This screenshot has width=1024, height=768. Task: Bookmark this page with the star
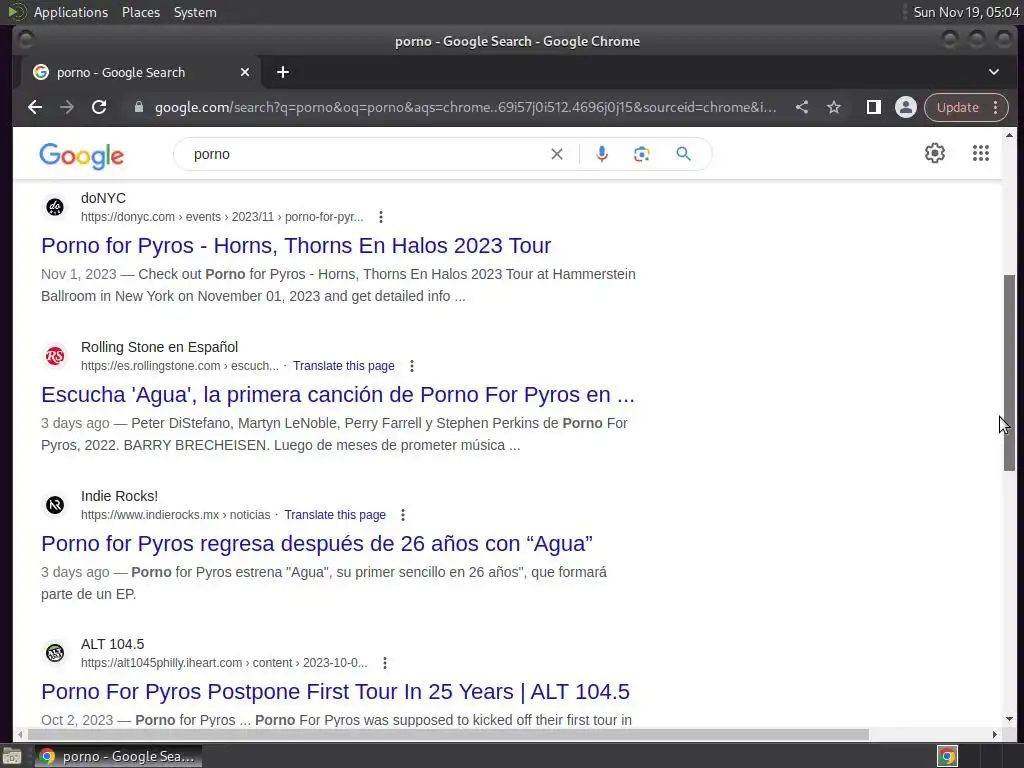point(834,107)
